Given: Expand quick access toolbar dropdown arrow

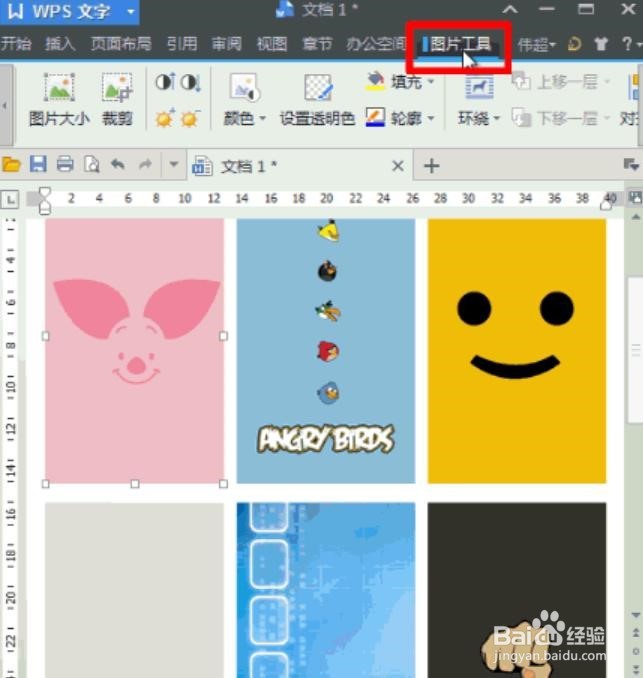Looking at the screenshot, I should [174, 165].
